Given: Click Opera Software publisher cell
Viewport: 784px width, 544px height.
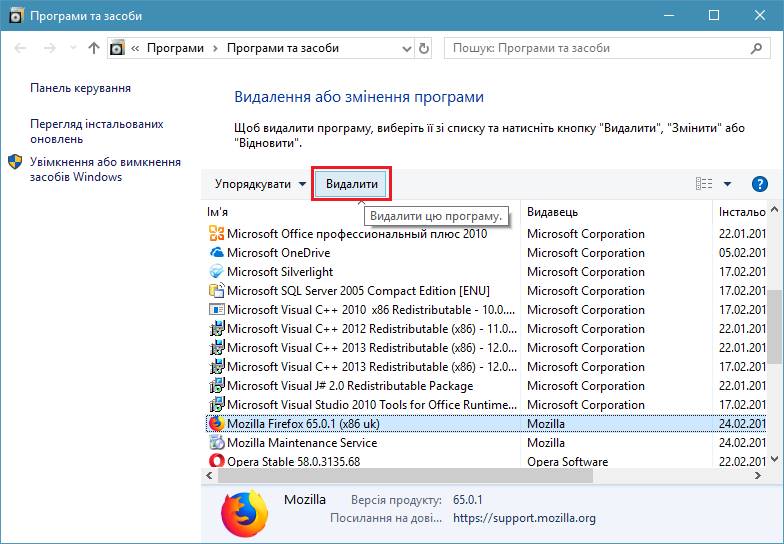Looking at the screenshot, I should 568,462.
